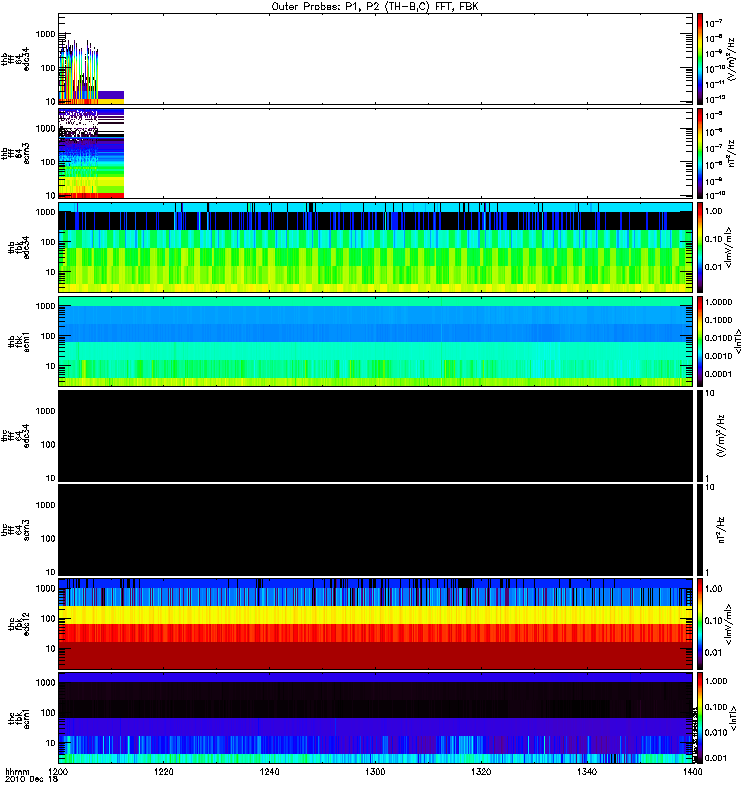The image size is (750, 800).
Task: Click the 'thb fbk scm1' y-axis label
Action: tap(19, 341)
